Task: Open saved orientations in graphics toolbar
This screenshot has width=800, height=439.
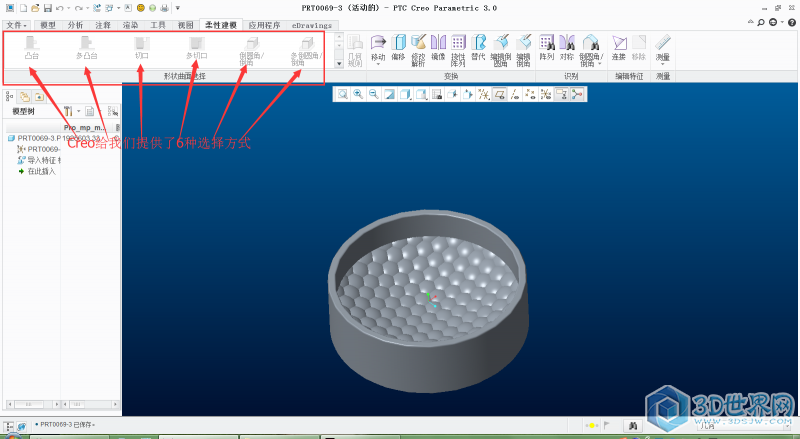Action: point(421,94)
